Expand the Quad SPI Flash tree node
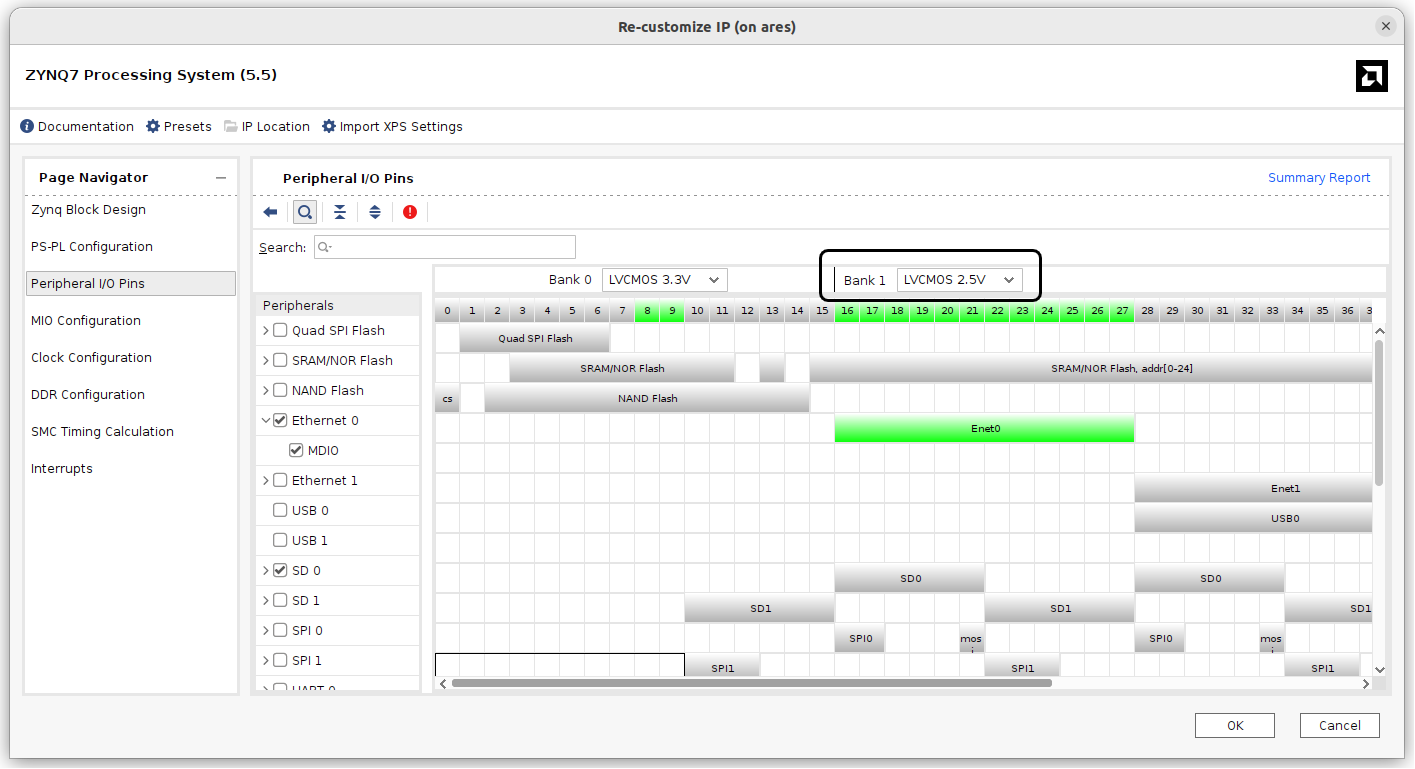The height and width of the screenshot is (769, 1415). pos(266,330)
